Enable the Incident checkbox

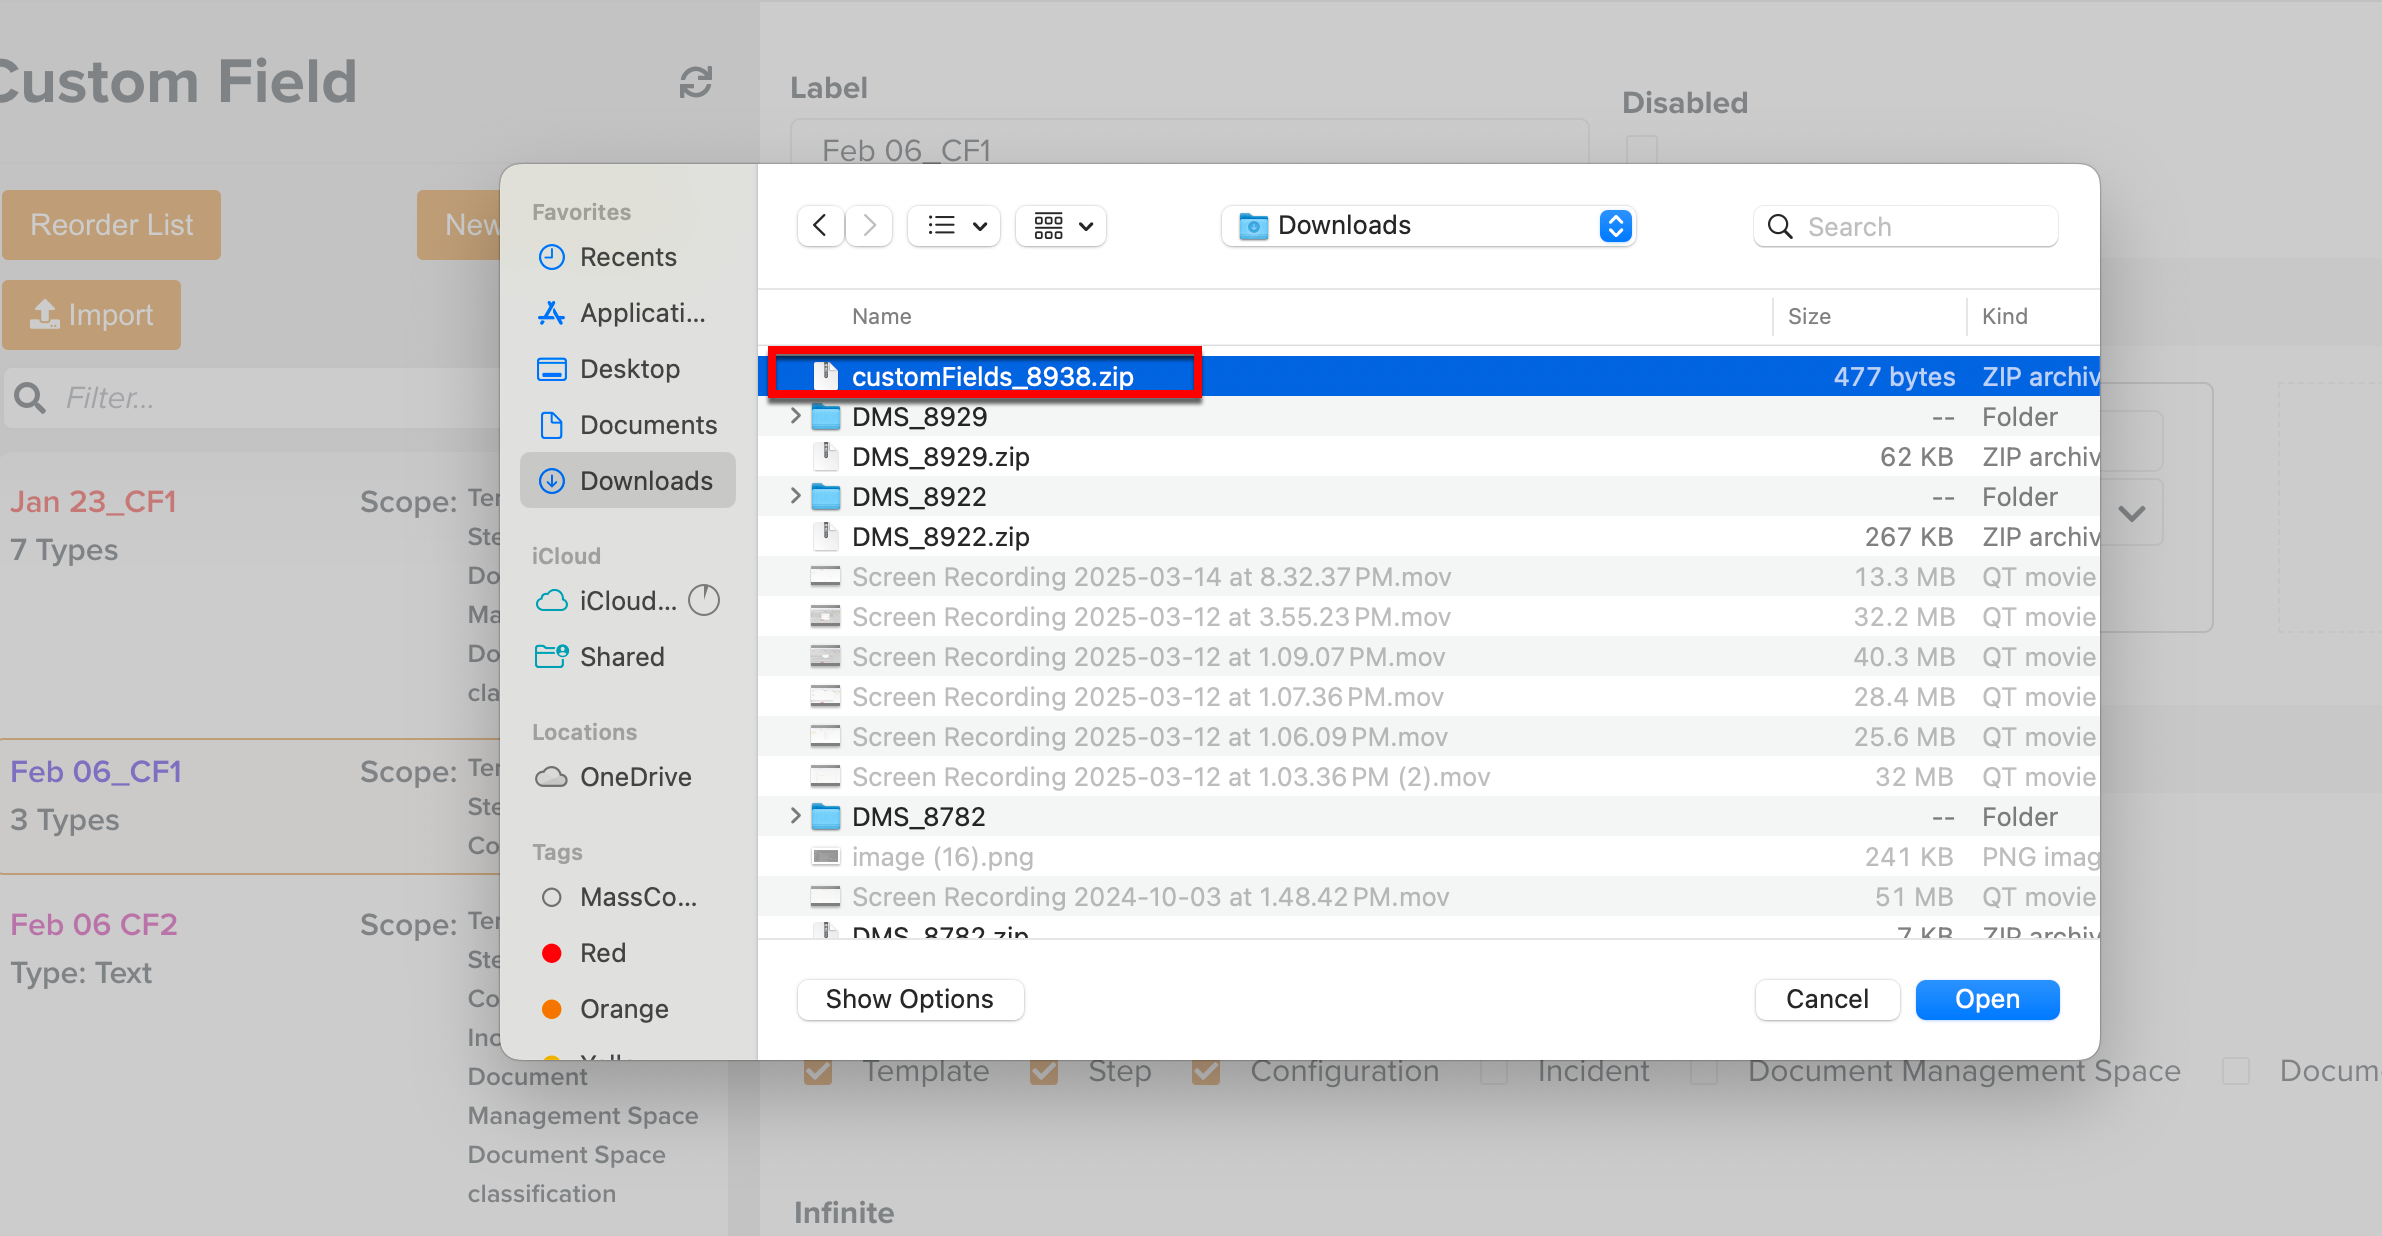coord(1495,1070)
